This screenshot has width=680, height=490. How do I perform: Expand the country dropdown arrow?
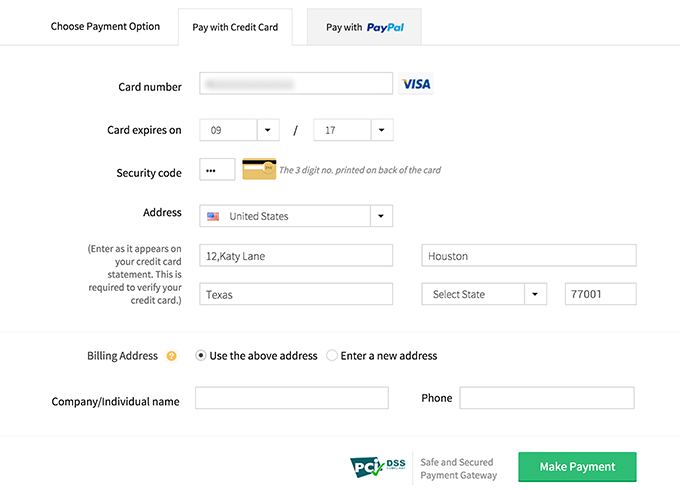point(381,216)
